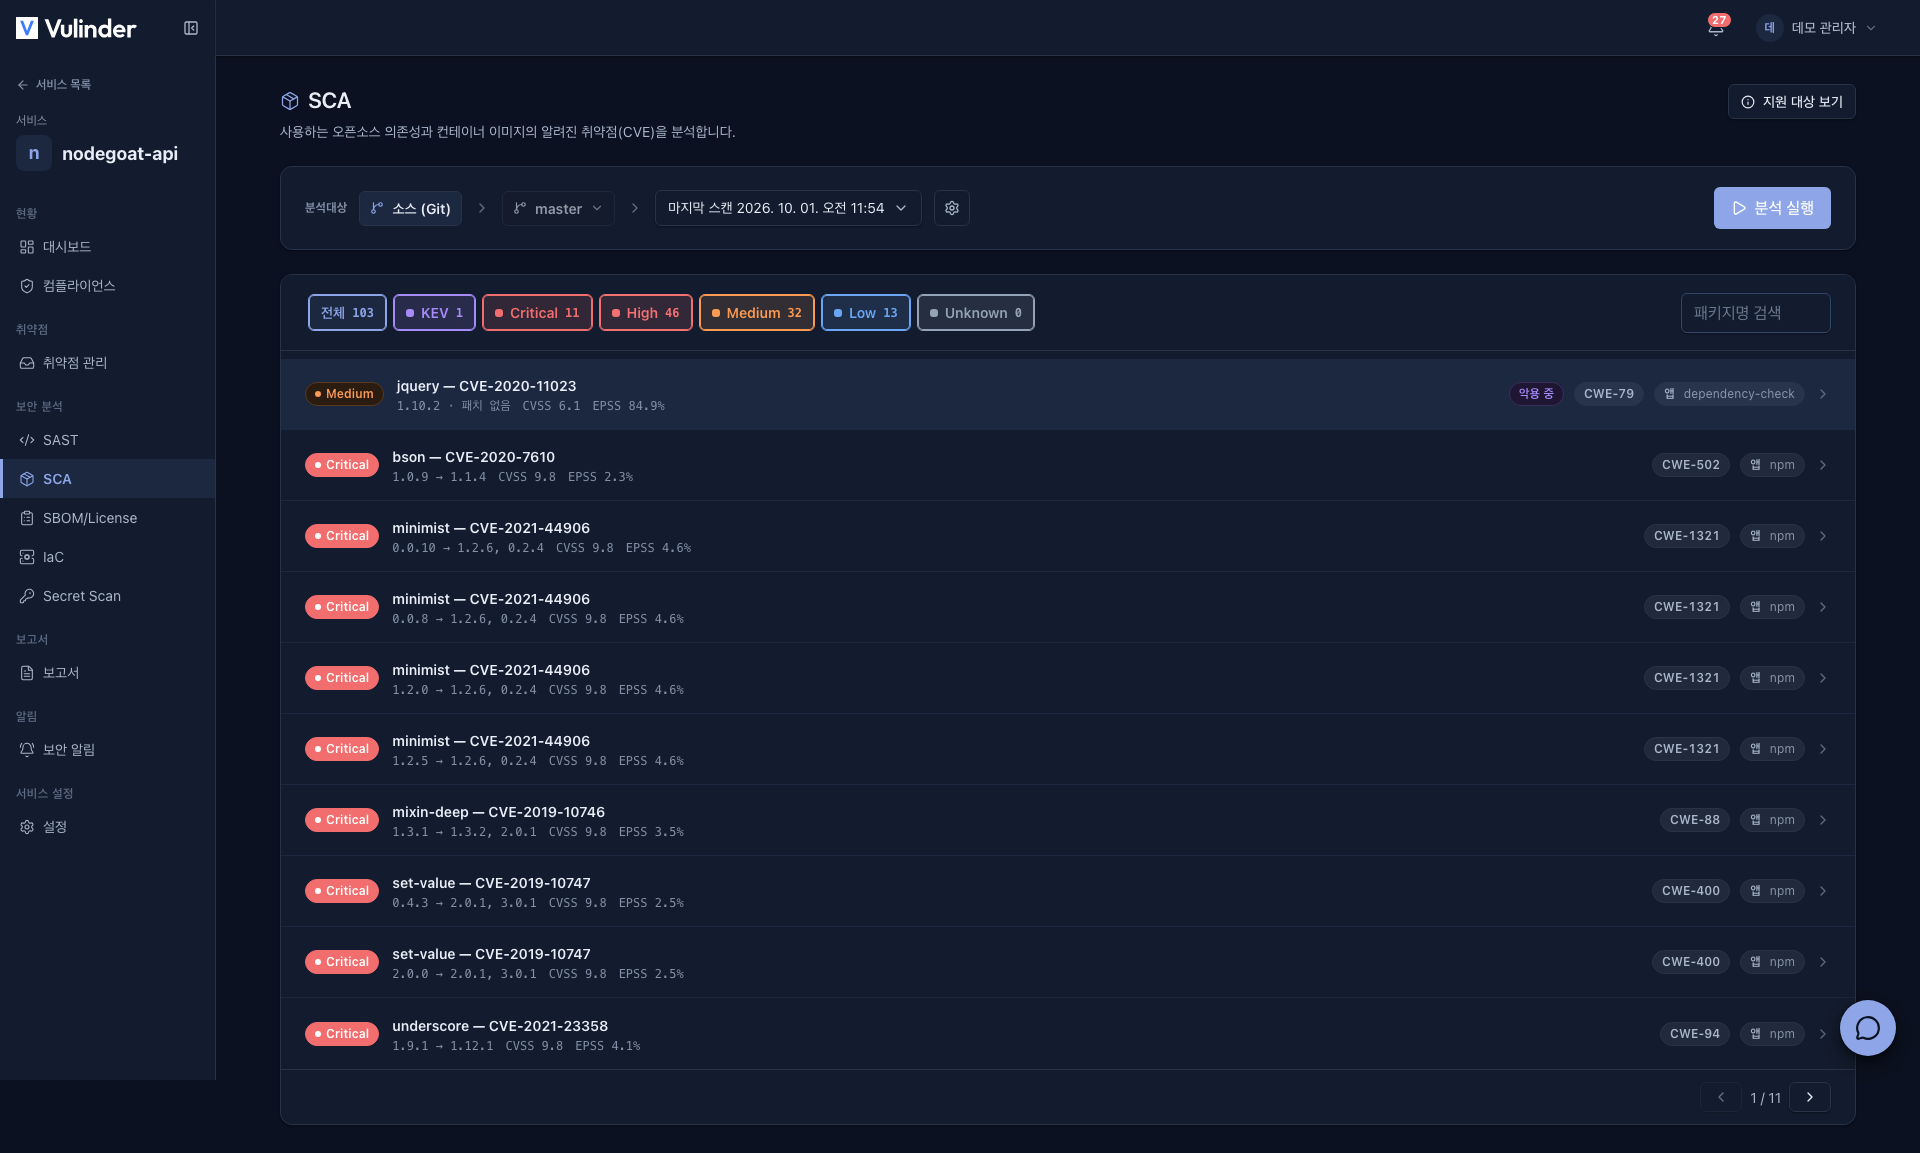Open the 대시보드 dashboard page
This screenshot has height=1153, width=1920.
coord(107,247)
